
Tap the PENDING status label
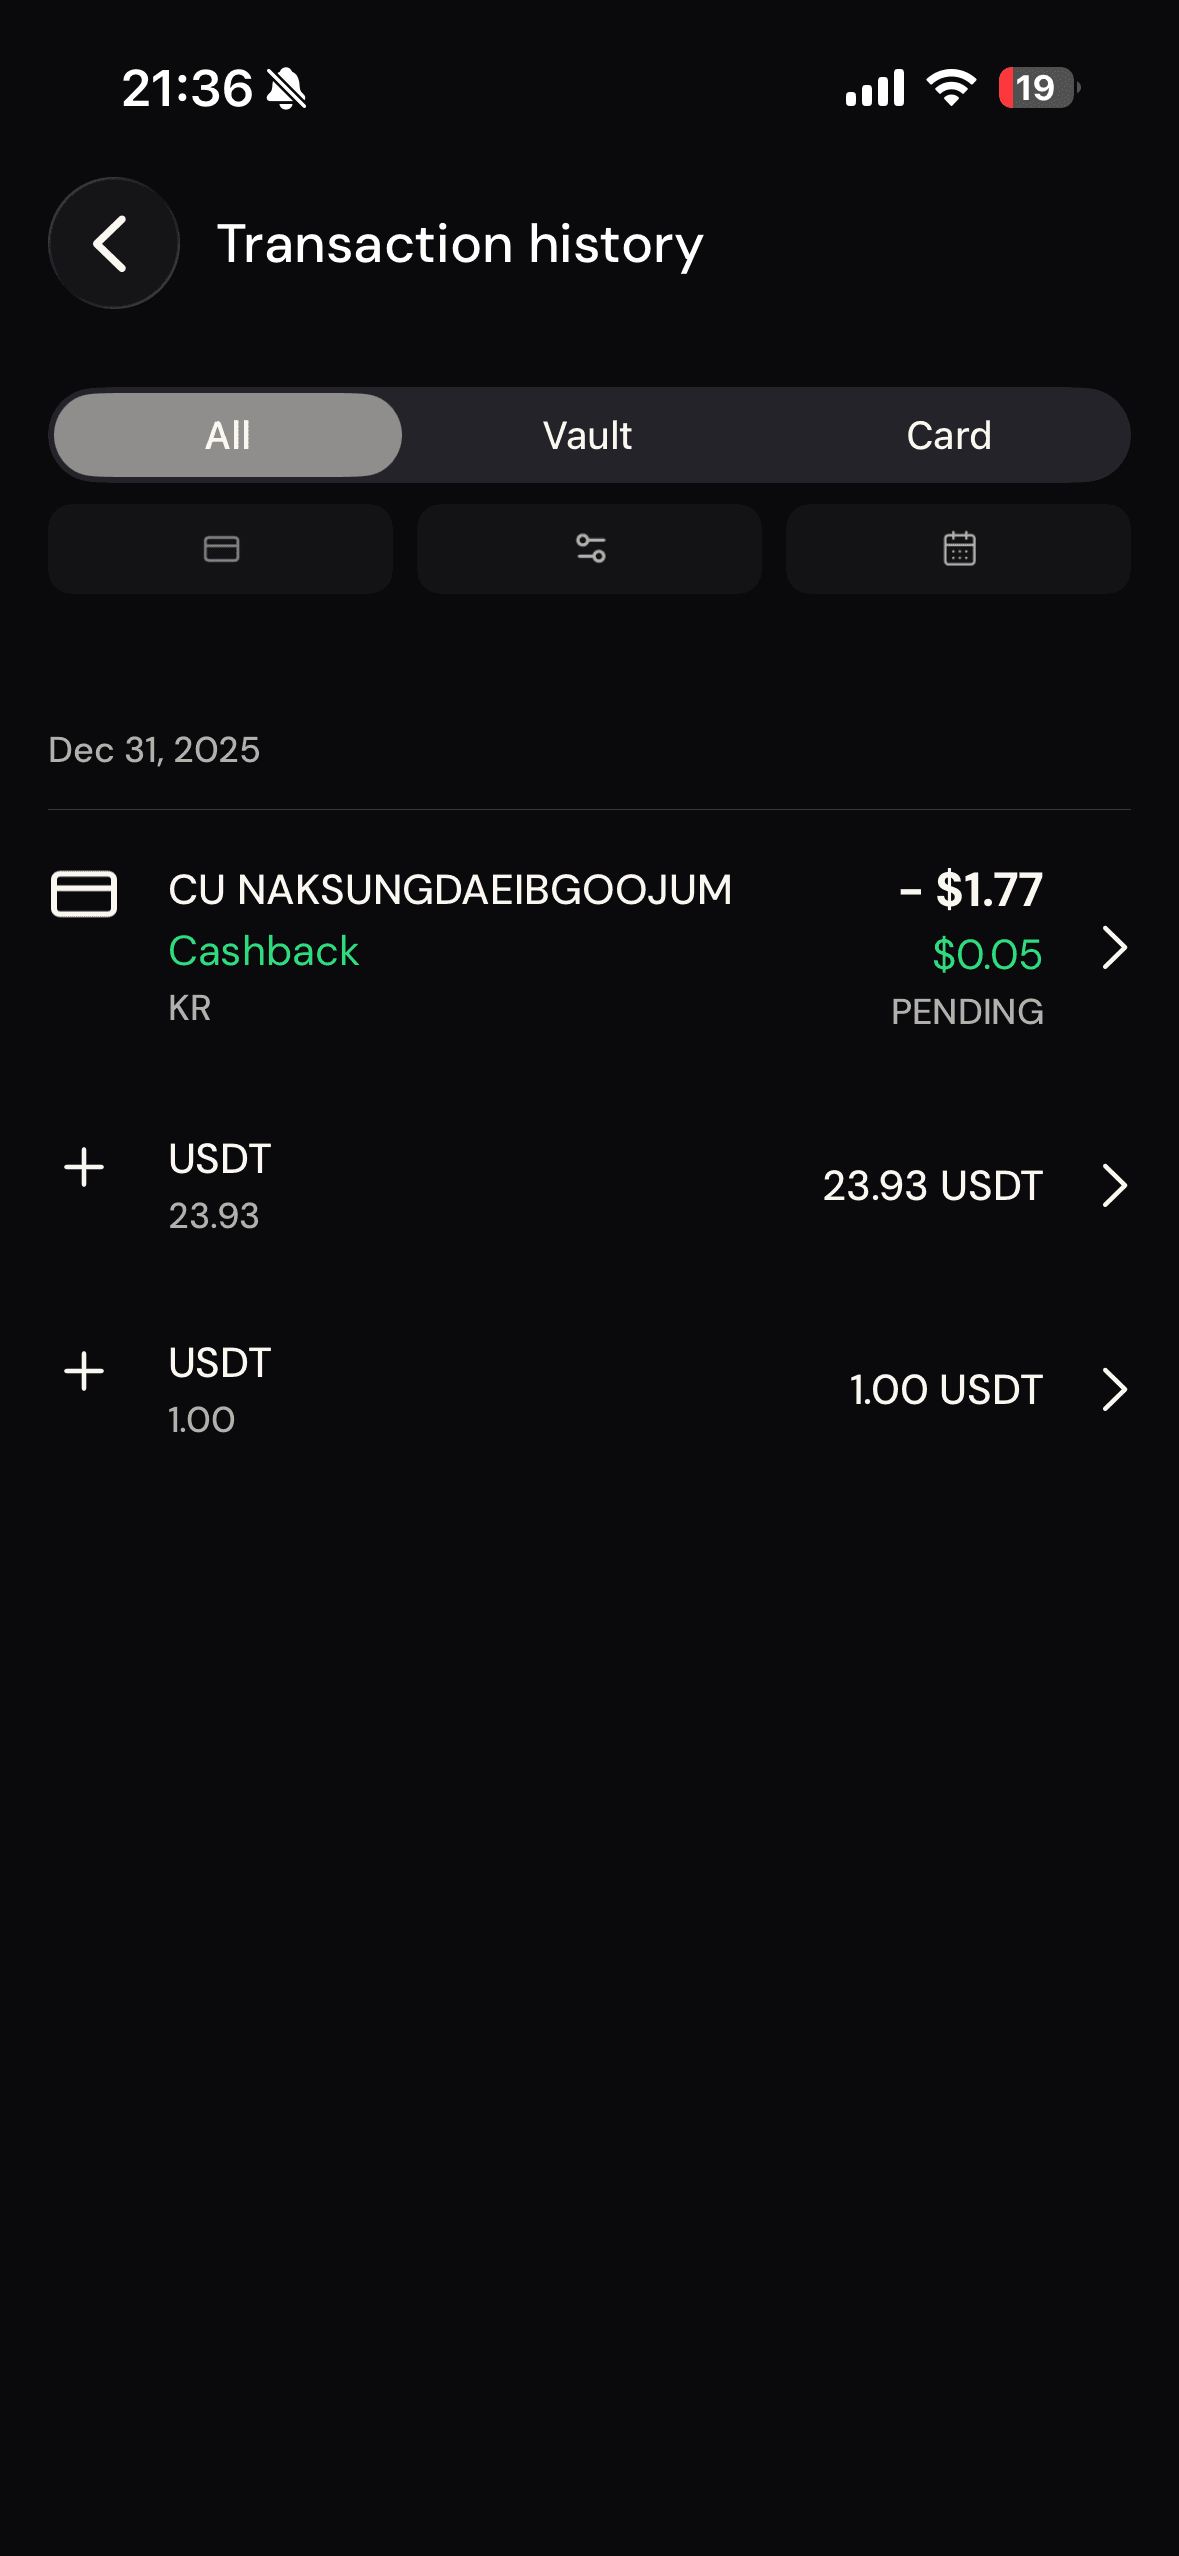pyautogui.click(x=967, y=1012)
